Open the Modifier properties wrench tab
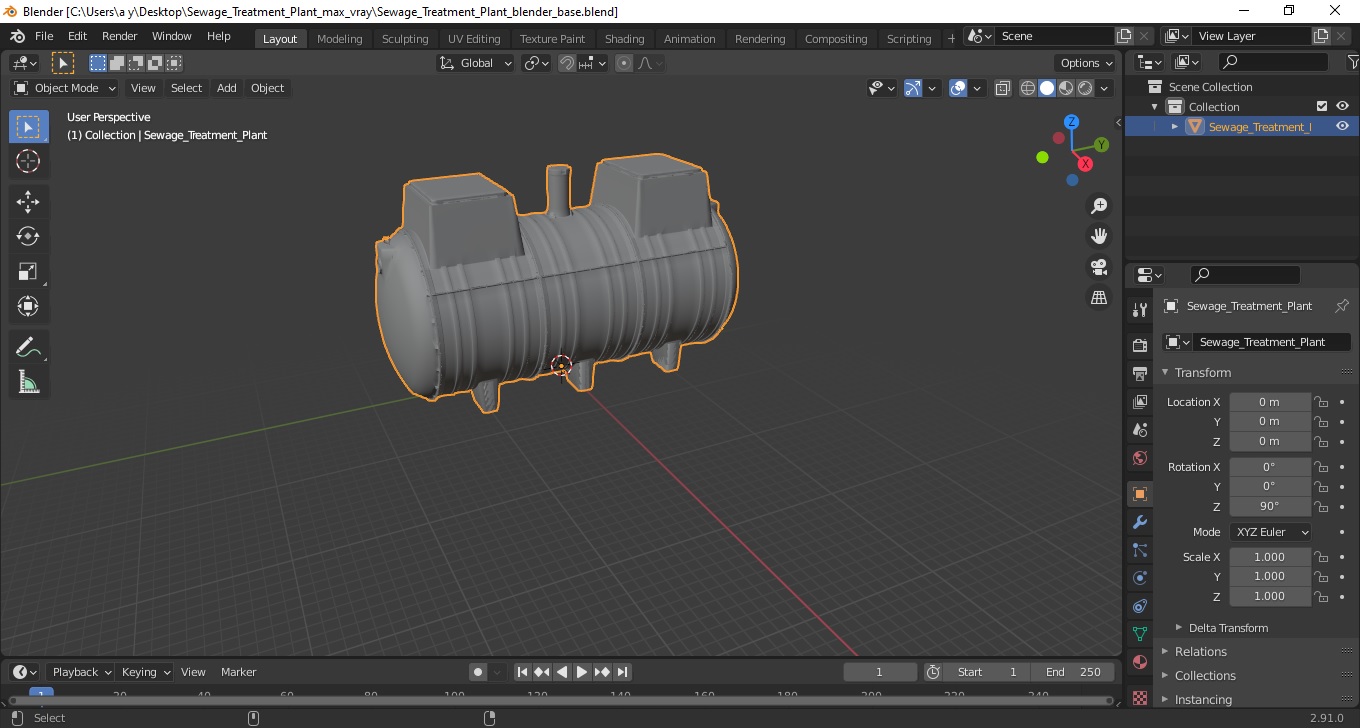The height and width of the screenshot is (728, 1360). (1139, 522)
